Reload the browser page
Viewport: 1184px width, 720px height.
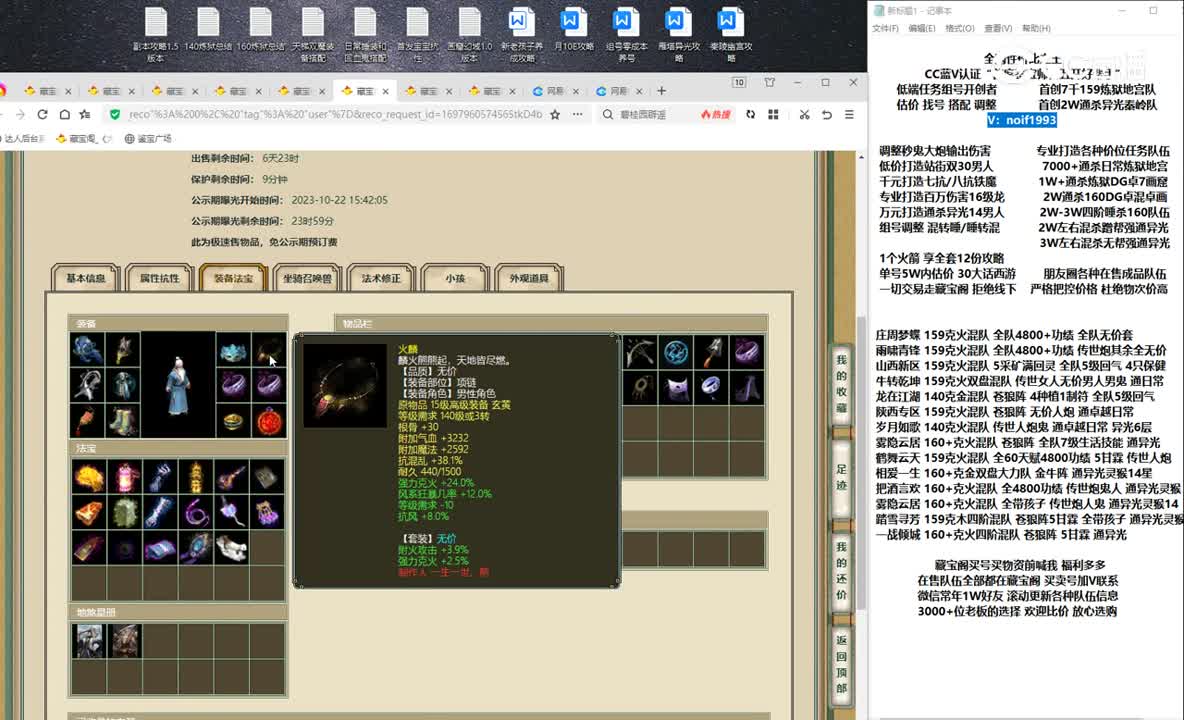pyautogui.click(x=42, y=114)
